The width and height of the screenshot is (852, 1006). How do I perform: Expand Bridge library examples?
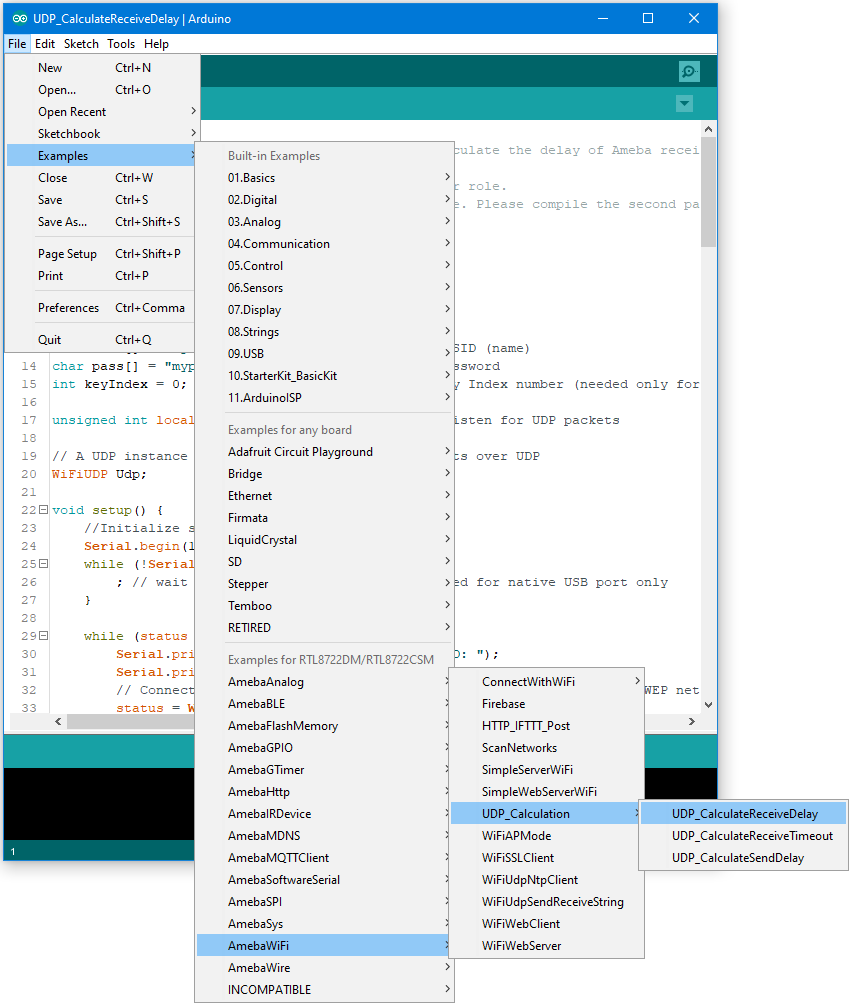coord(325,473)
